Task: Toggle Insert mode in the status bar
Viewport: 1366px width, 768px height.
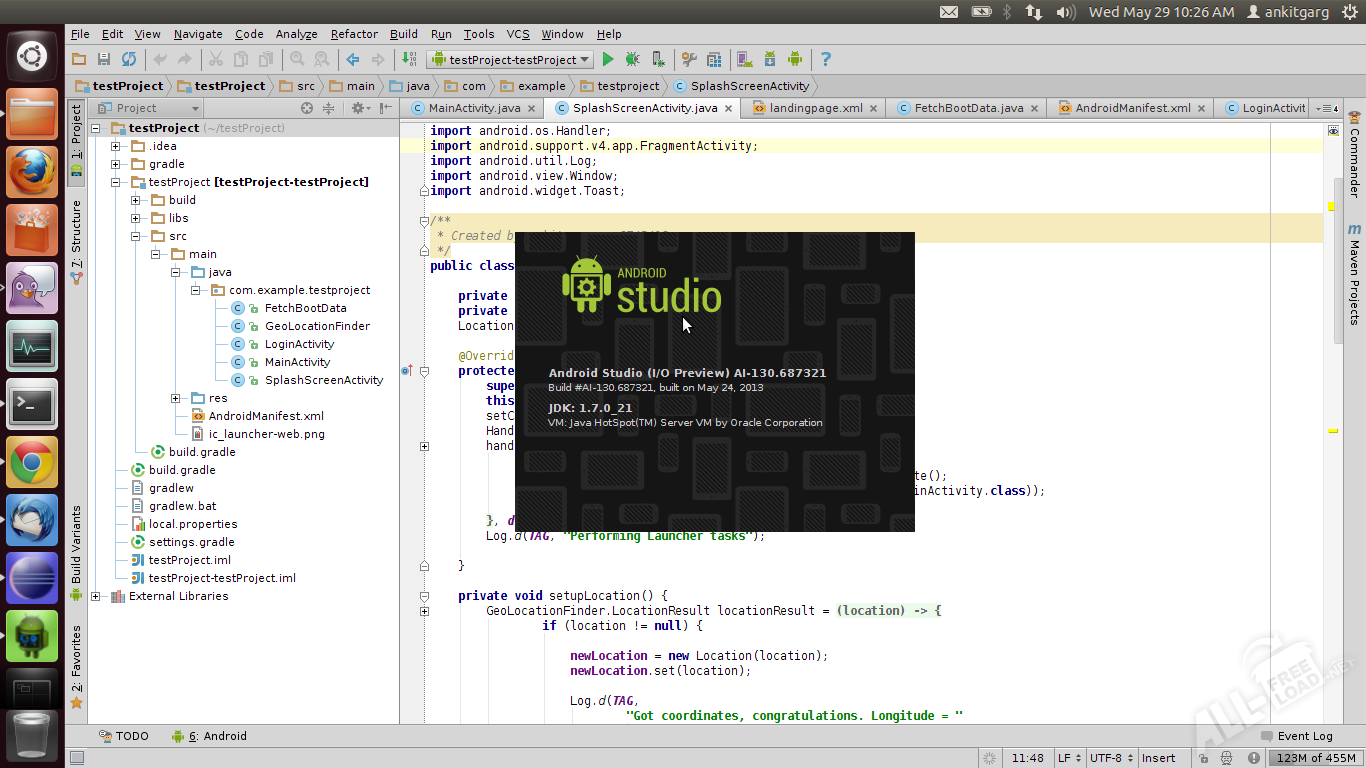Action: (1158, 758)
